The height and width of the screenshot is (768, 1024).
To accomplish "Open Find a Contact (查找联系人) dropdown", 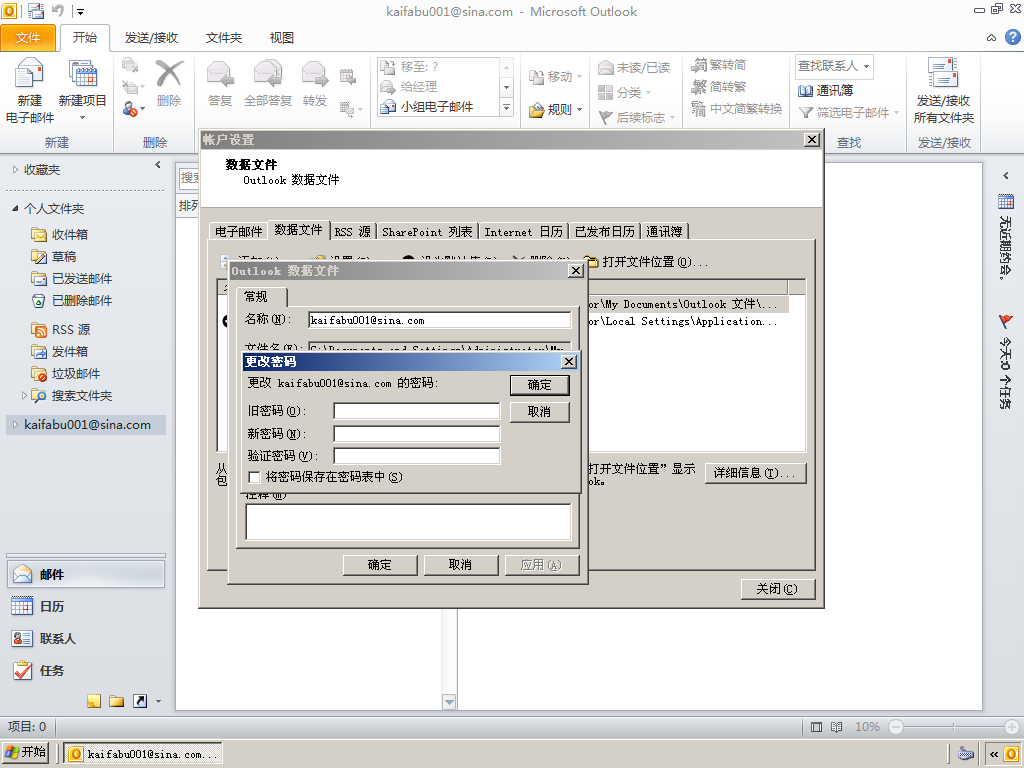I will 867,66.
